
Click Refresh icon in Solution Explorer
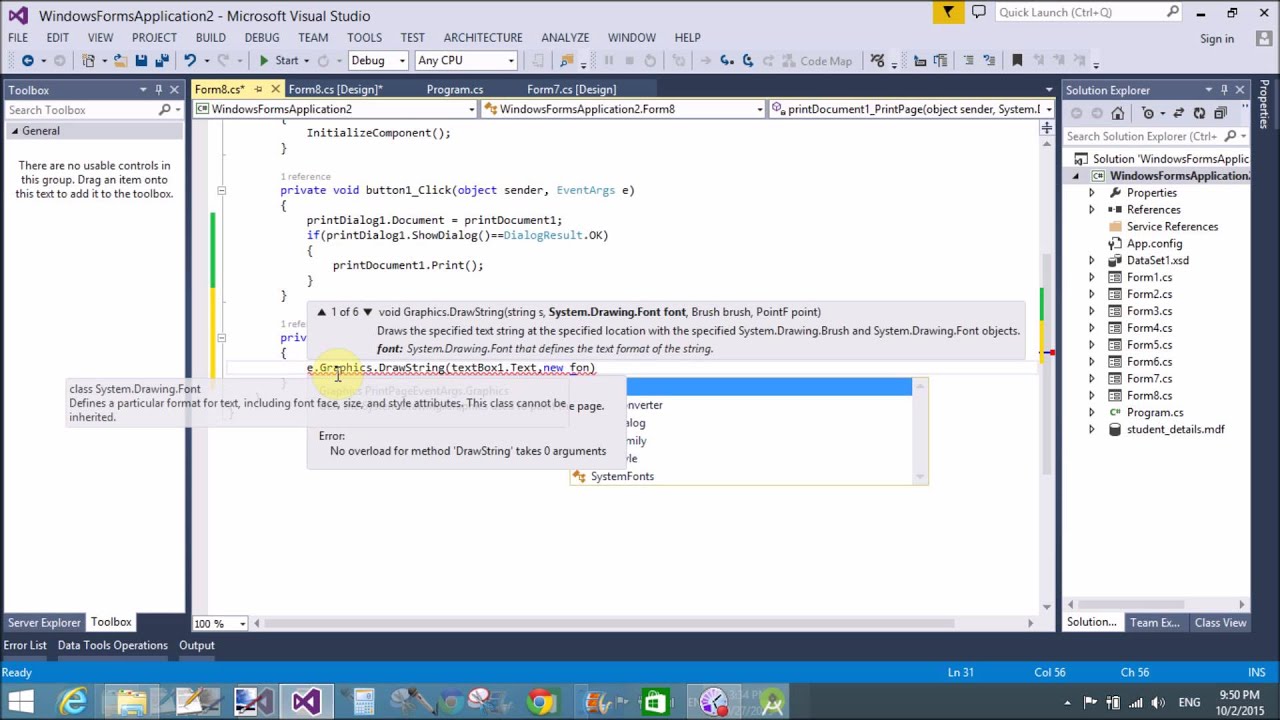coord(1199,113)
